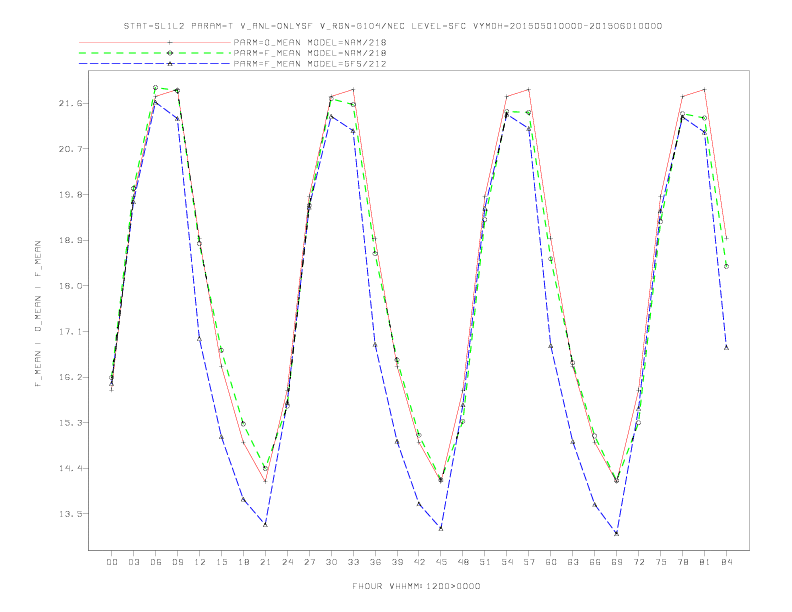Click x-axis tick label 39

pyautogui.click(x=397, y=562)
